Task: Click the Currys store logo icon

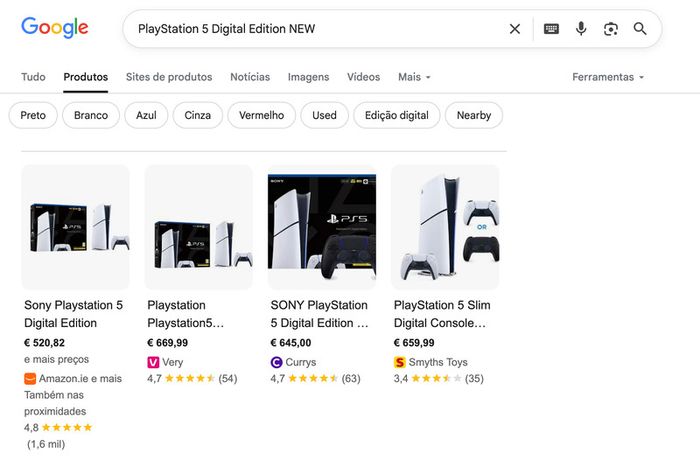Action: (276, 362)
